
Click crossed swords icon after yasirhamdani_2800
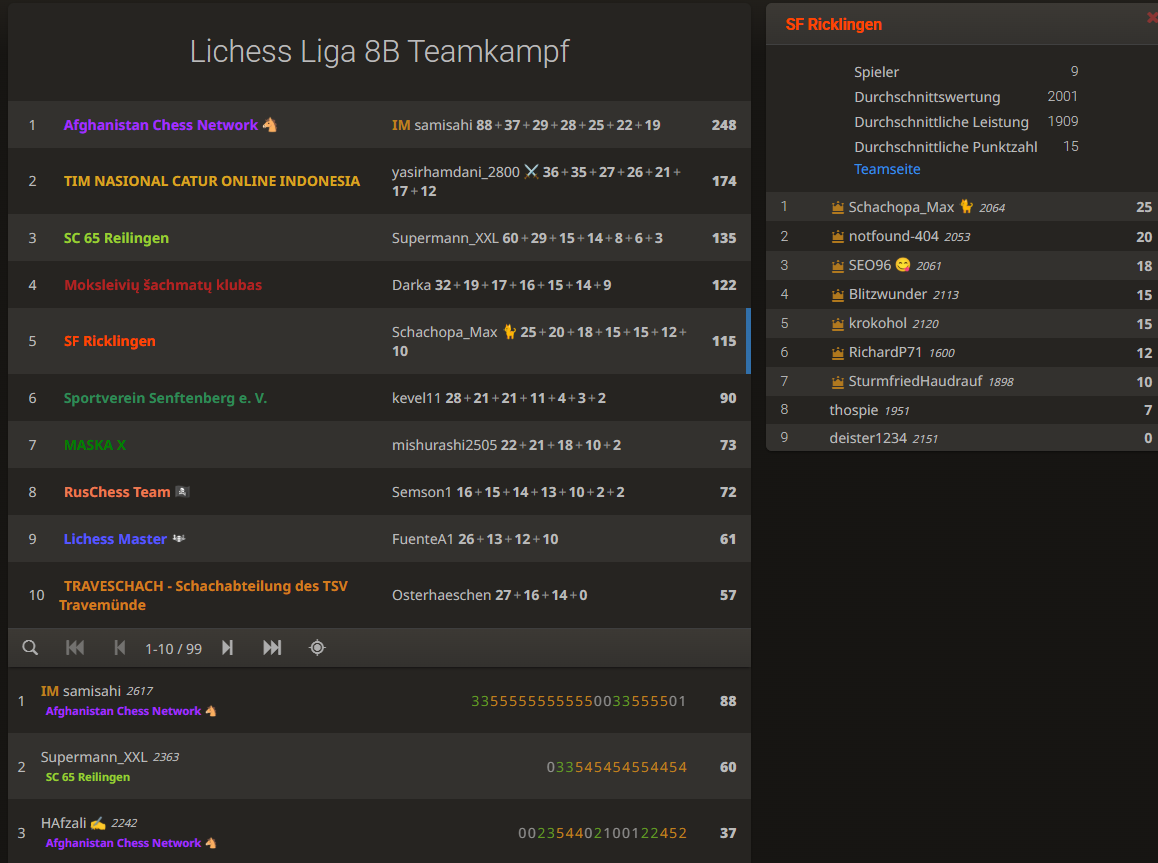coord(531,172)
